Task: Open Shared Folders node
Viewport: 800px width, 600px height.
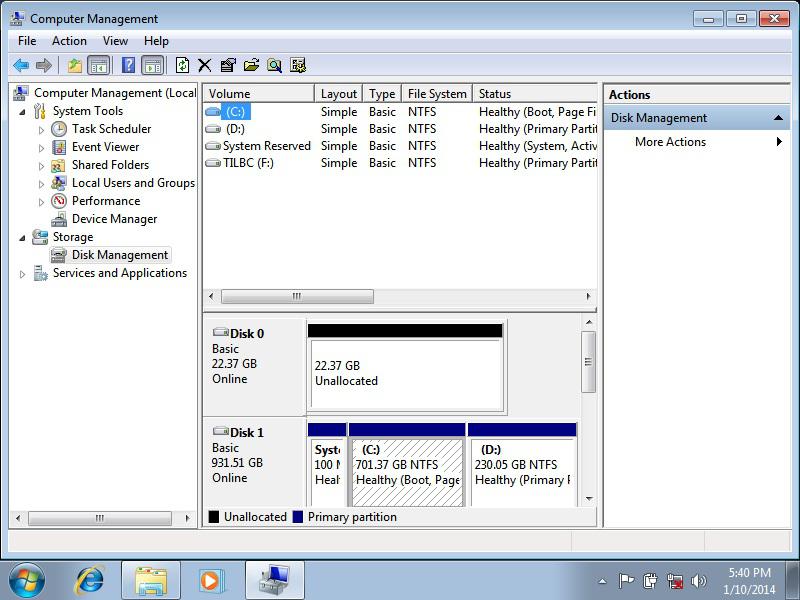Action: click(x=110, y=165)
